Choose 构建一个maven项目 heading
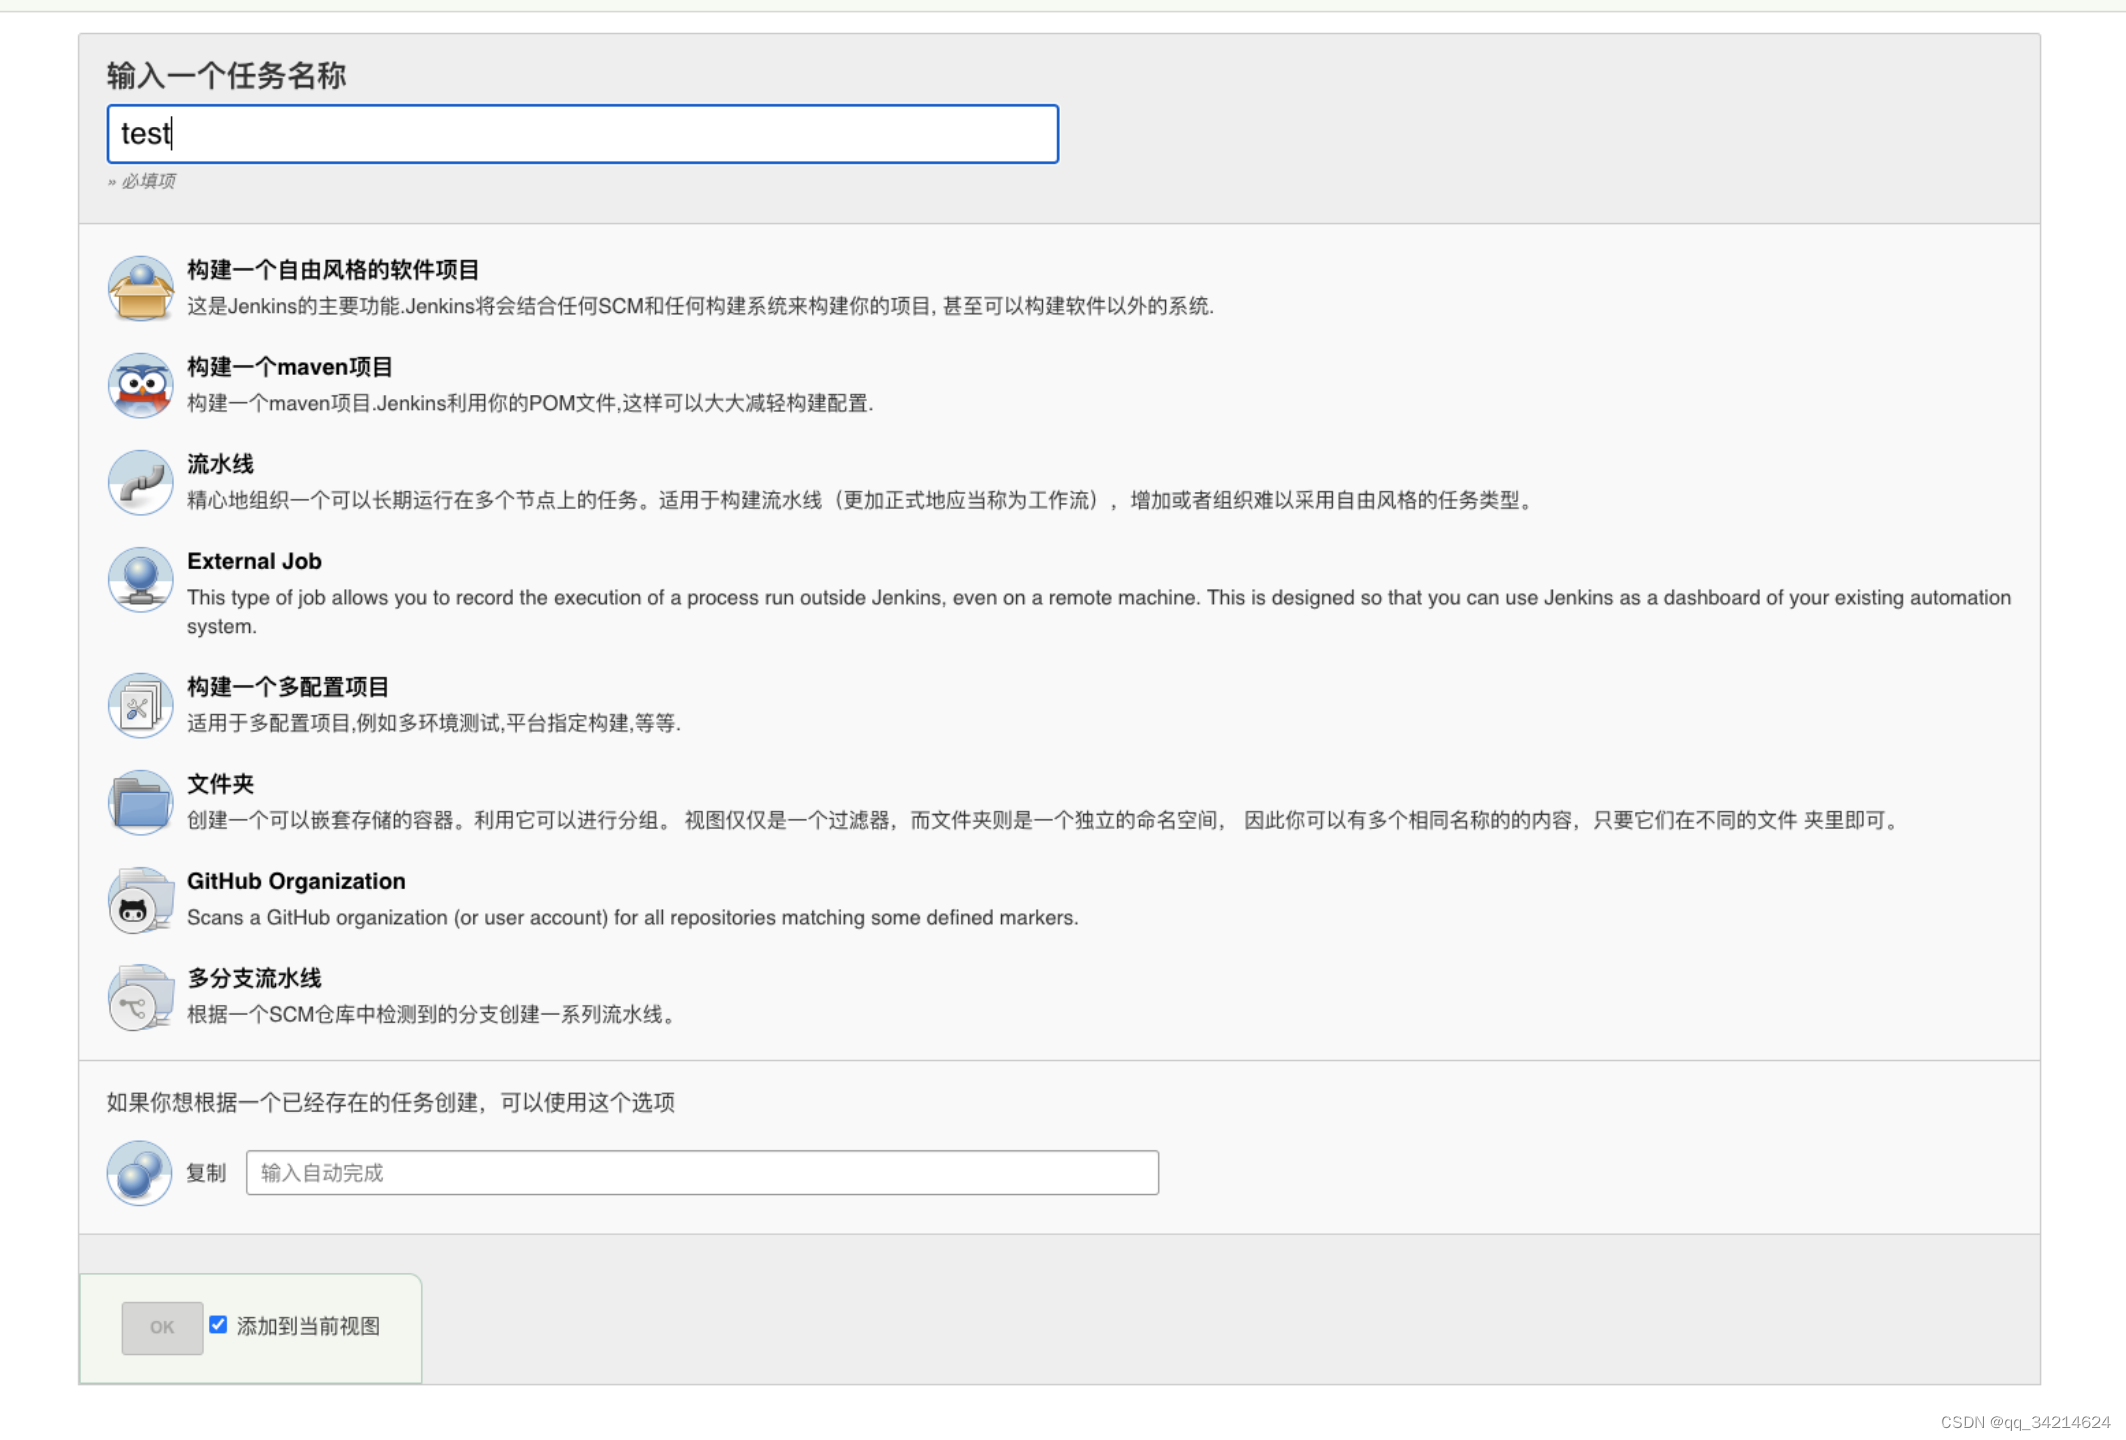Screen dimensions: 2126x1440 (290, 367)
